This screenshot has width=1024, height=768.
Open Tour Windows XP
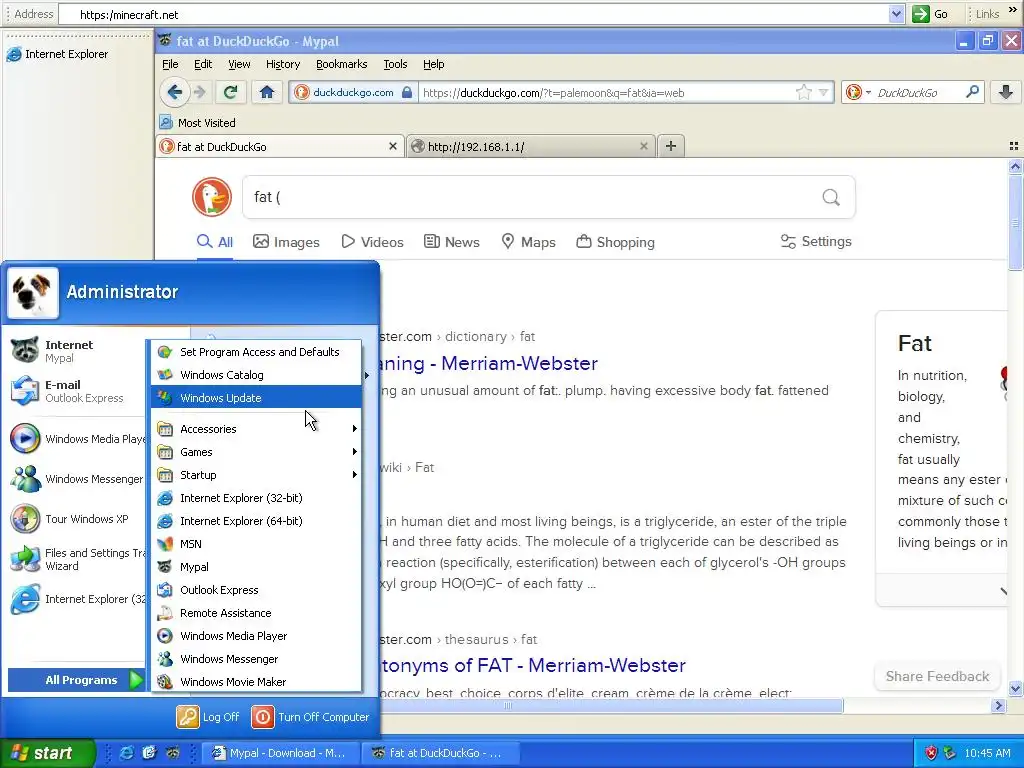(75, 519)
